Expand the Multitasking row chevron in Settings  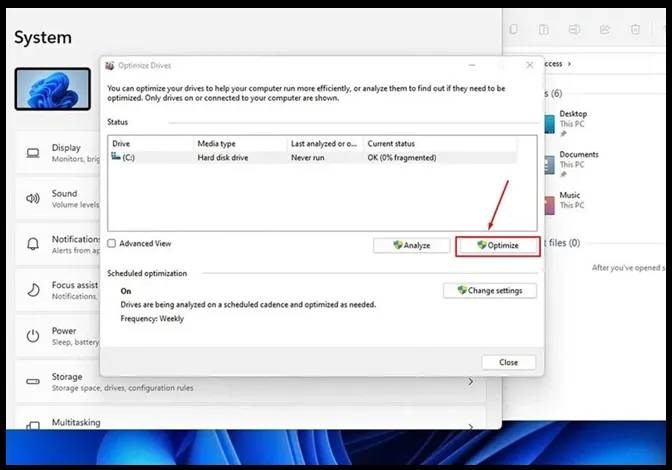pos(471,426)
